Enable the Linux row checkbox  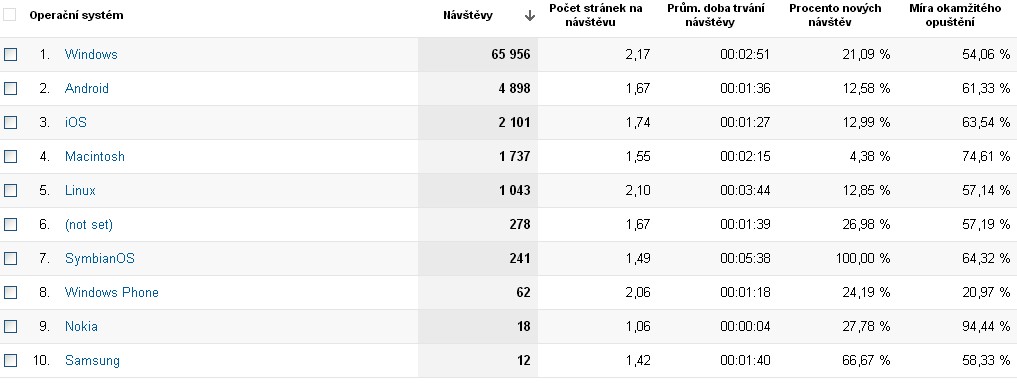pyautogui.click(x=10, y=191)
